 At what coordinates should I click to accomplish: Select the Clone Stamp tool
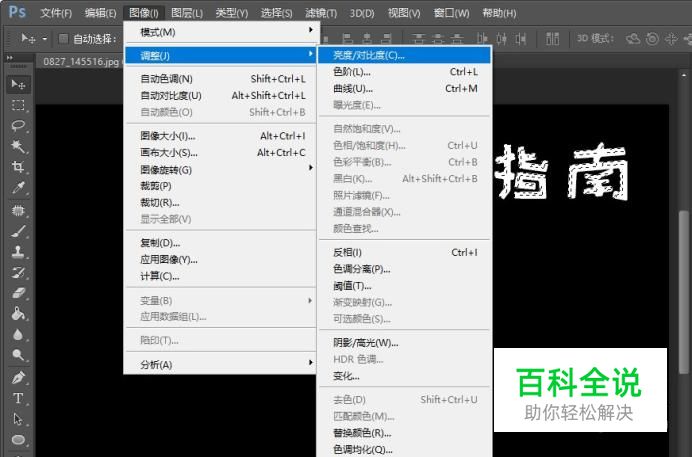[x=18, y=252]
